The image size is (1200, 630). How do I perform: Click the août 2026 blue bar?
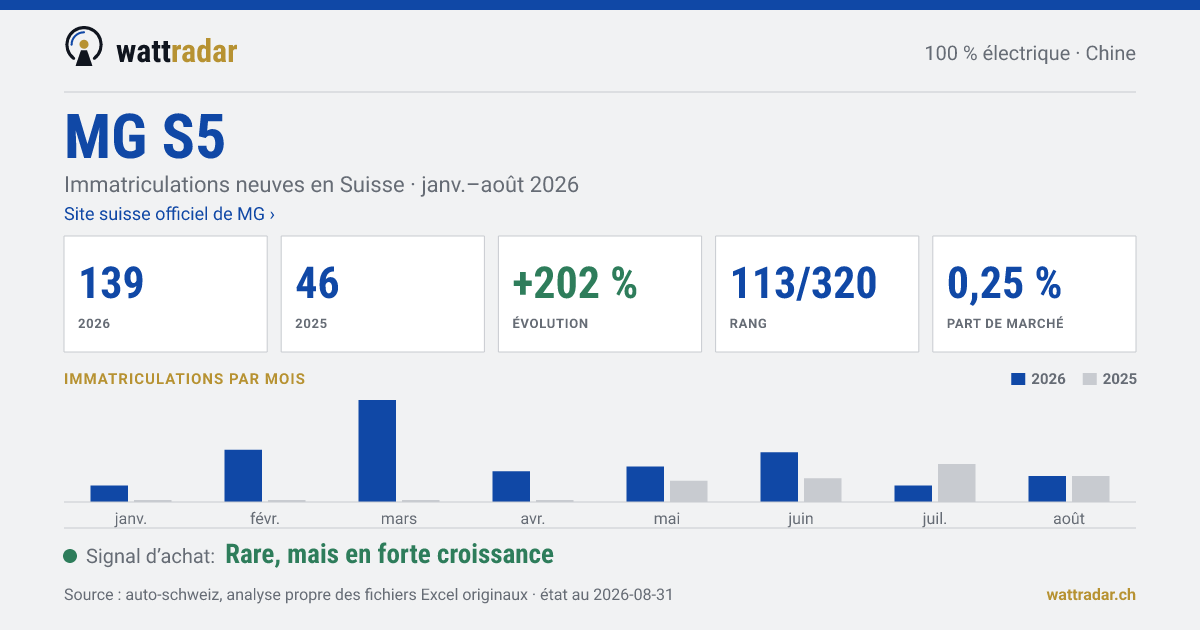pos(1047,489)
